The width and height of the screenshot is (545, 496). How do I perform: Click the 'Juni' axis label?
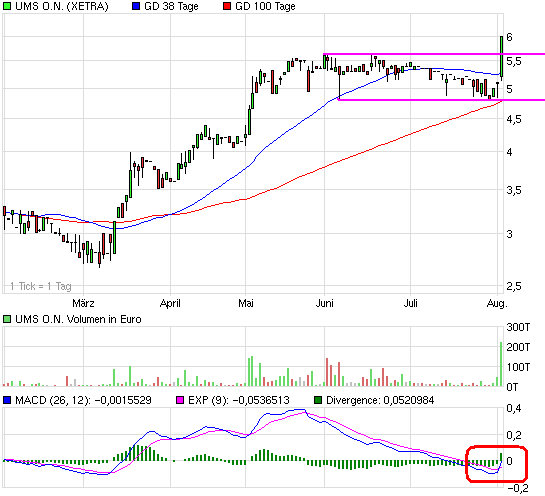325,303
